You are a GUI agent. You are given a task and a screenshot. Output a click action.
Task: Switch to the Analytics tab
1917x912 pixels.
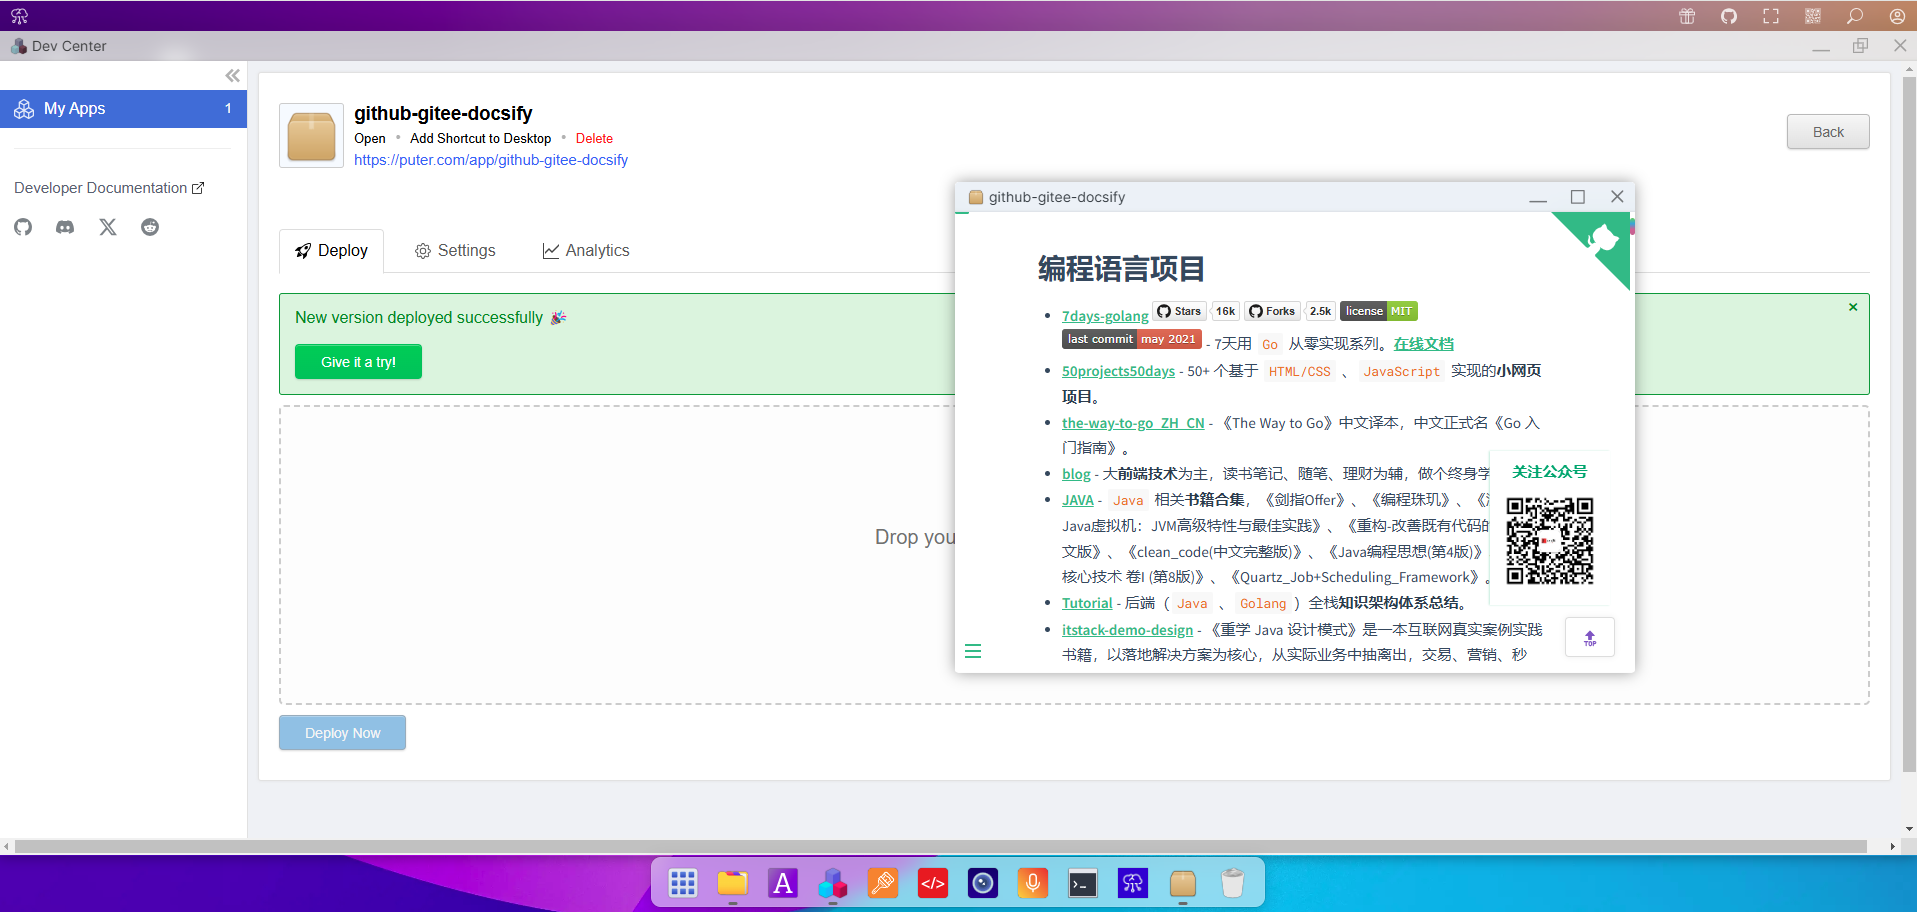[586, 251]
